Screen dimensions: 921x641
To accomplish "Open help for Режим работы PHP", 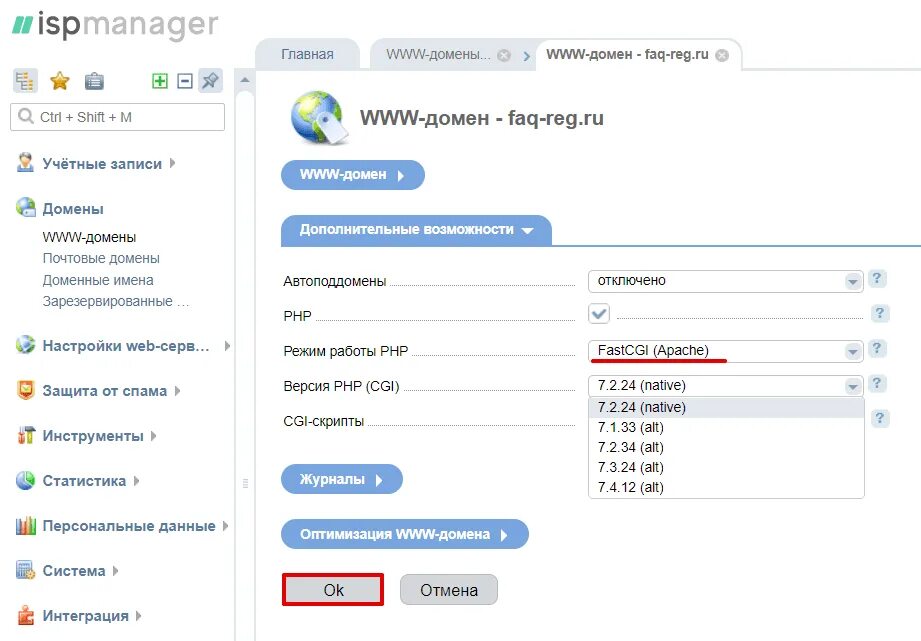I will 877,348.
